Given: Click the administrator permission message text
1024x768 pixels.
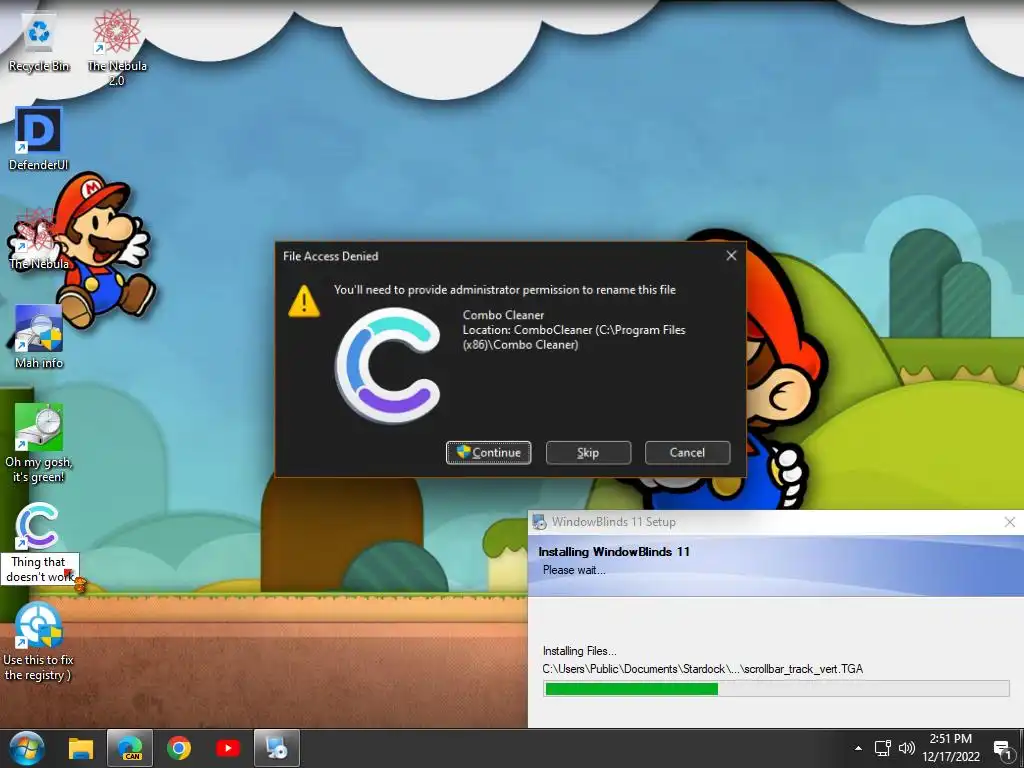Looking at the screenshot, I should click(x=505, y=290).
